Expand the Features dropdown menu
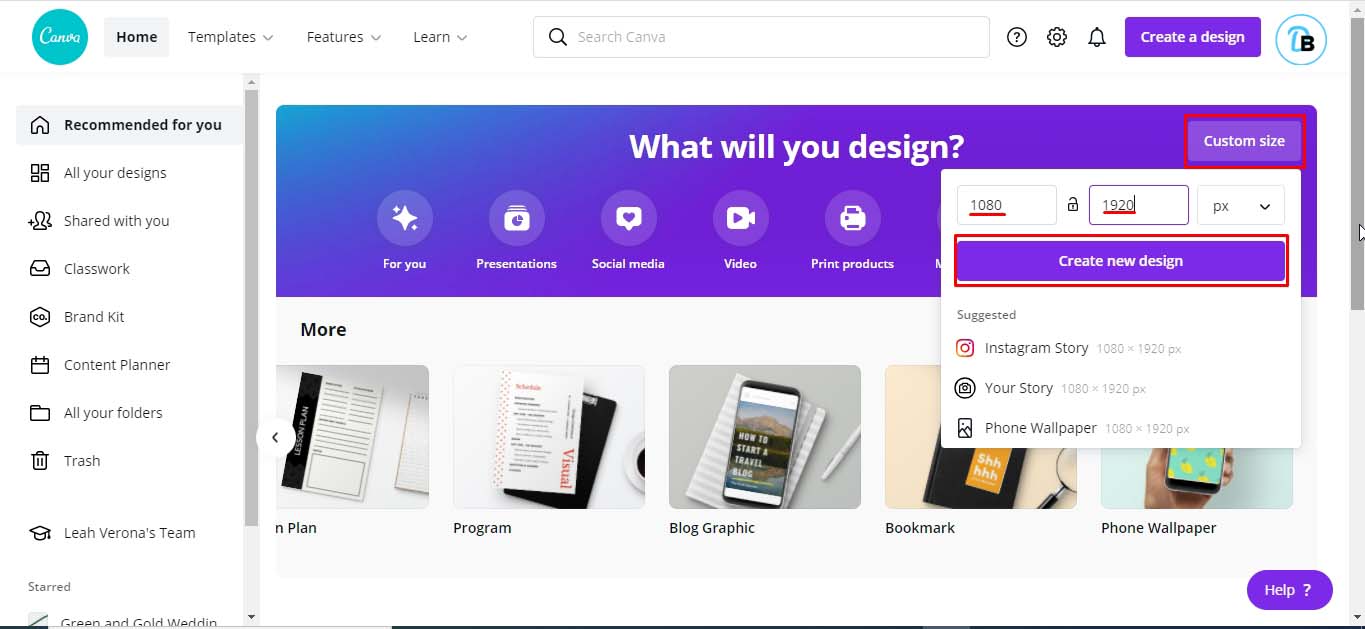1365x629 pixels. pyautogui.click(x=344, y=37)
